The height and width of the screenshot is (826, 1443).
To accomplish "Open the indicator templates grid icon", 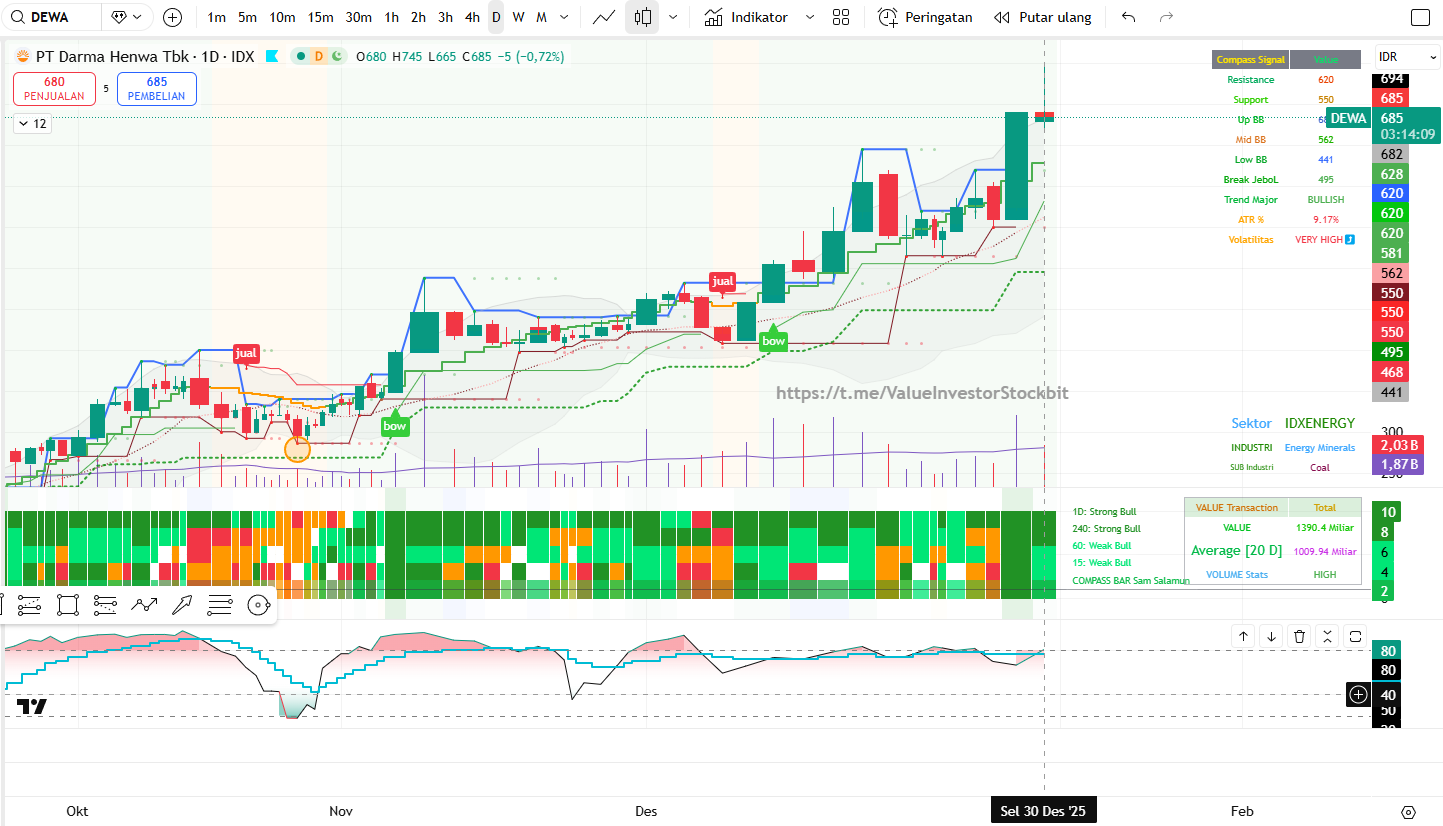I will (x=841, y=17).
